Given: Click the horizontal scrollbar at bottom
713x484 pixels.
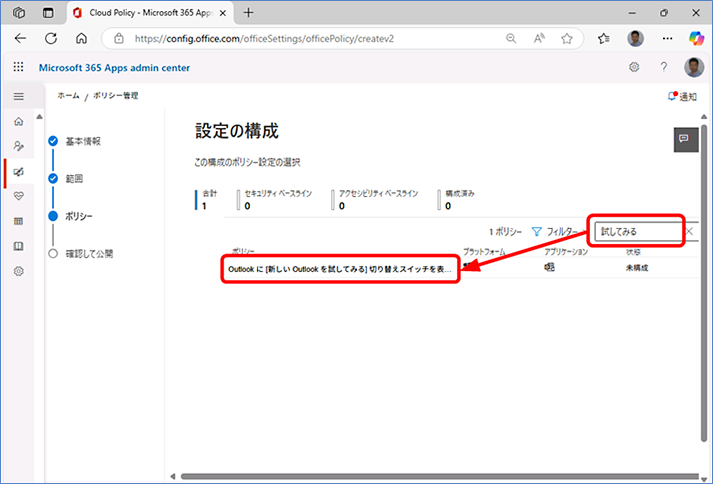Looking at the screenshot, I should [438, 476].
